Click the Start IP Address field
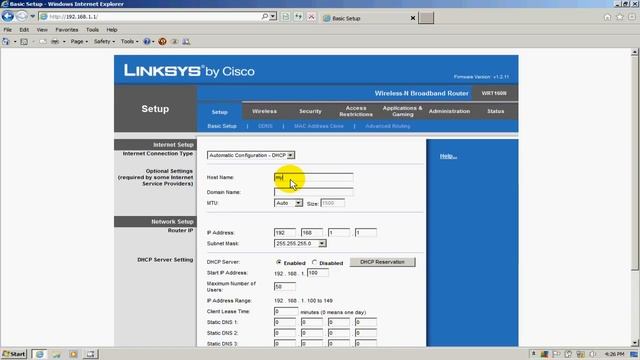640x360 pixels. (x=318, y=273)
